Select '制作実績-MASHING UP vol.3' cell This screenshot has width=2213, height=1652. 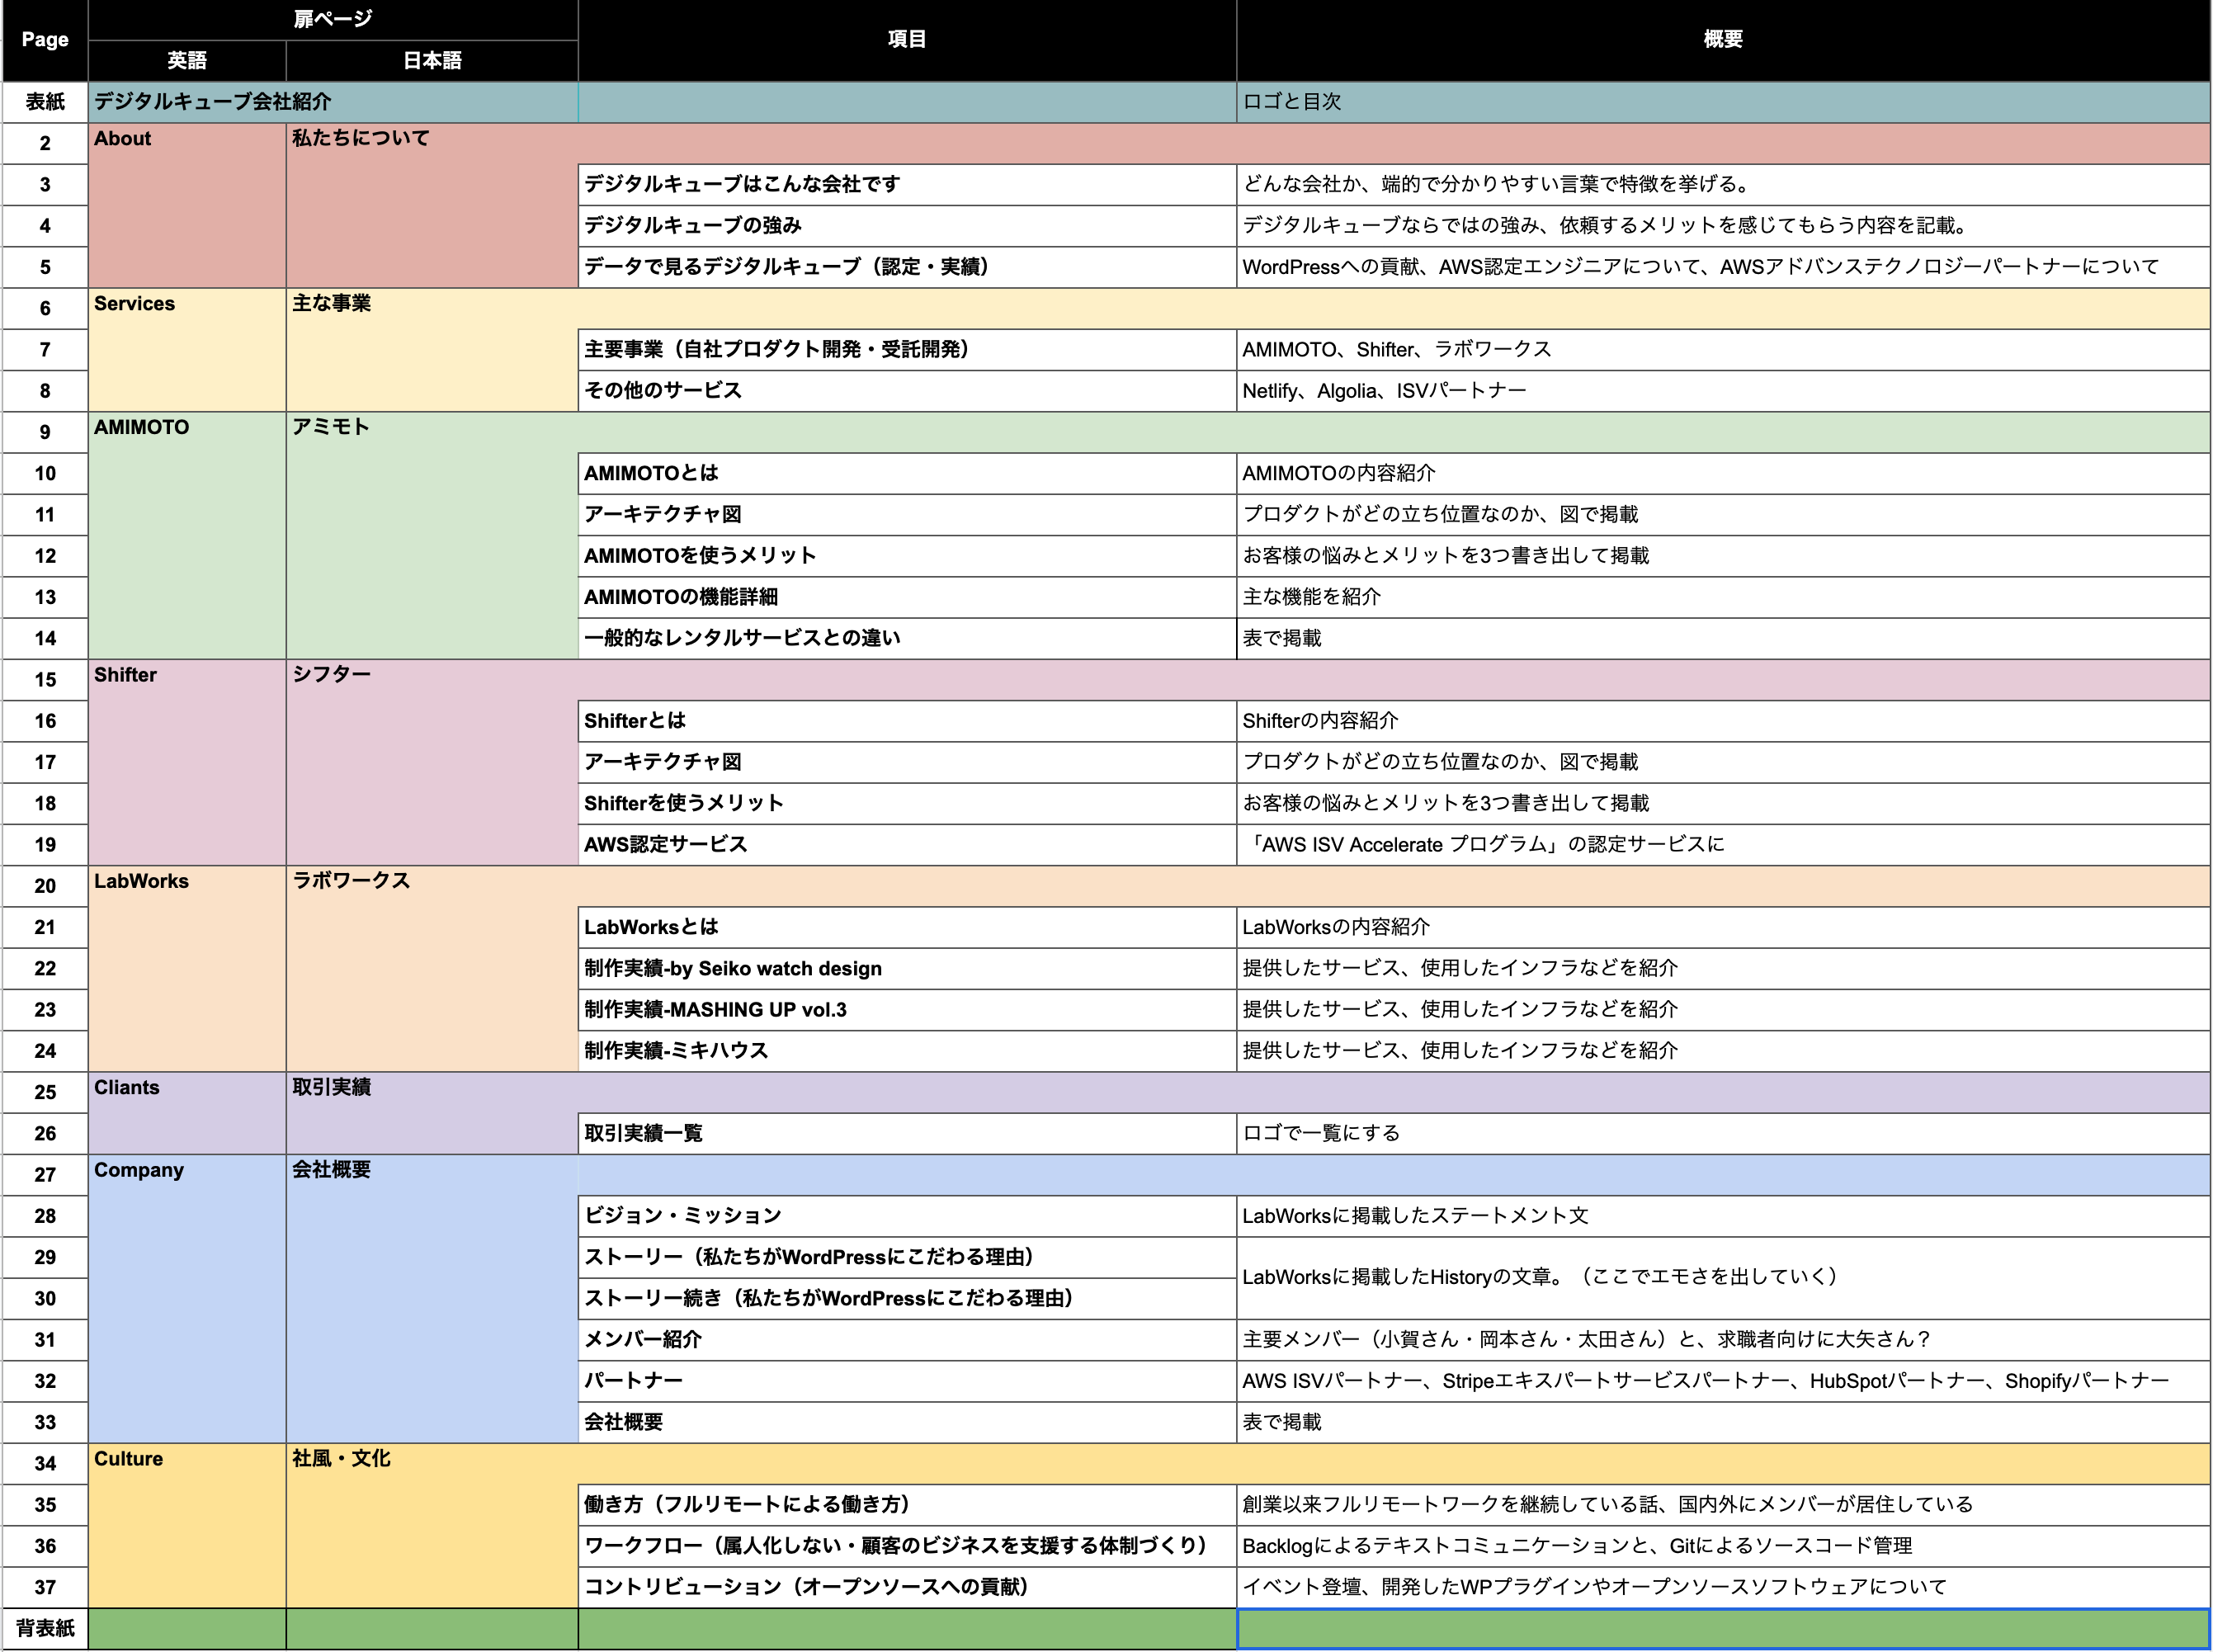pos(907,1010)
